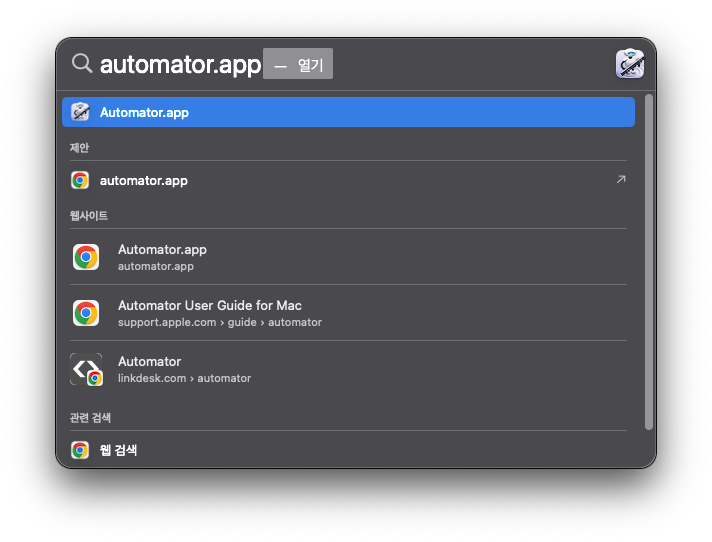Click the Automator icon in highlighted top result
Screen dimensions: 712x542
tap(80, 112)
